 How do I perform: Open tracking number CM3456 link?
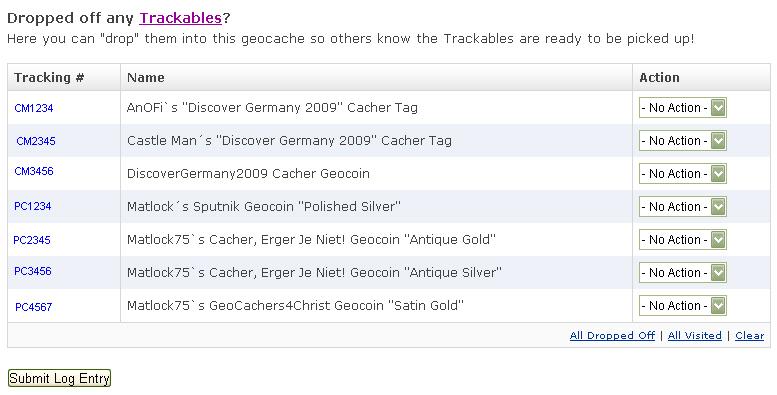click(x=34, y=171)
